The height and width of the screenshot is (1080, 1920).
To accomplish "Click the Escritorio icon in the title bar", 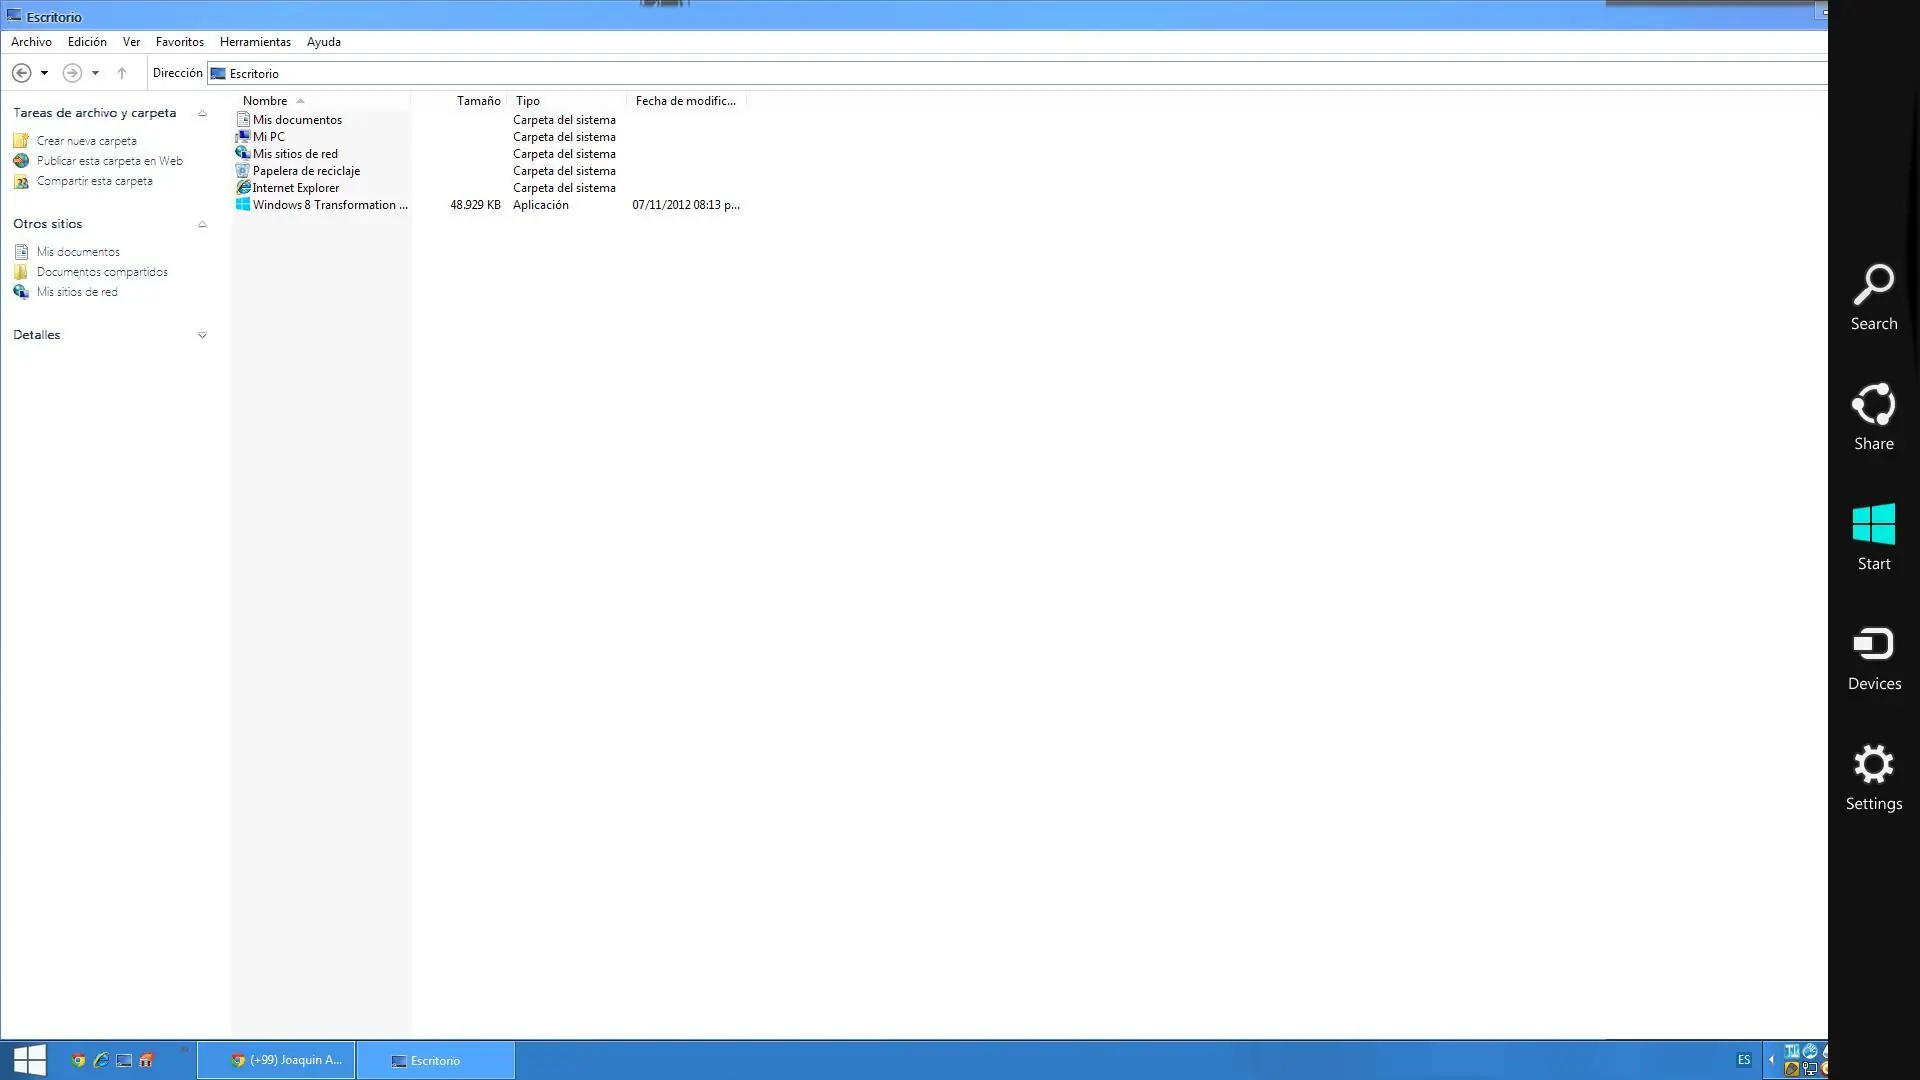I will (x=14, y=16).
